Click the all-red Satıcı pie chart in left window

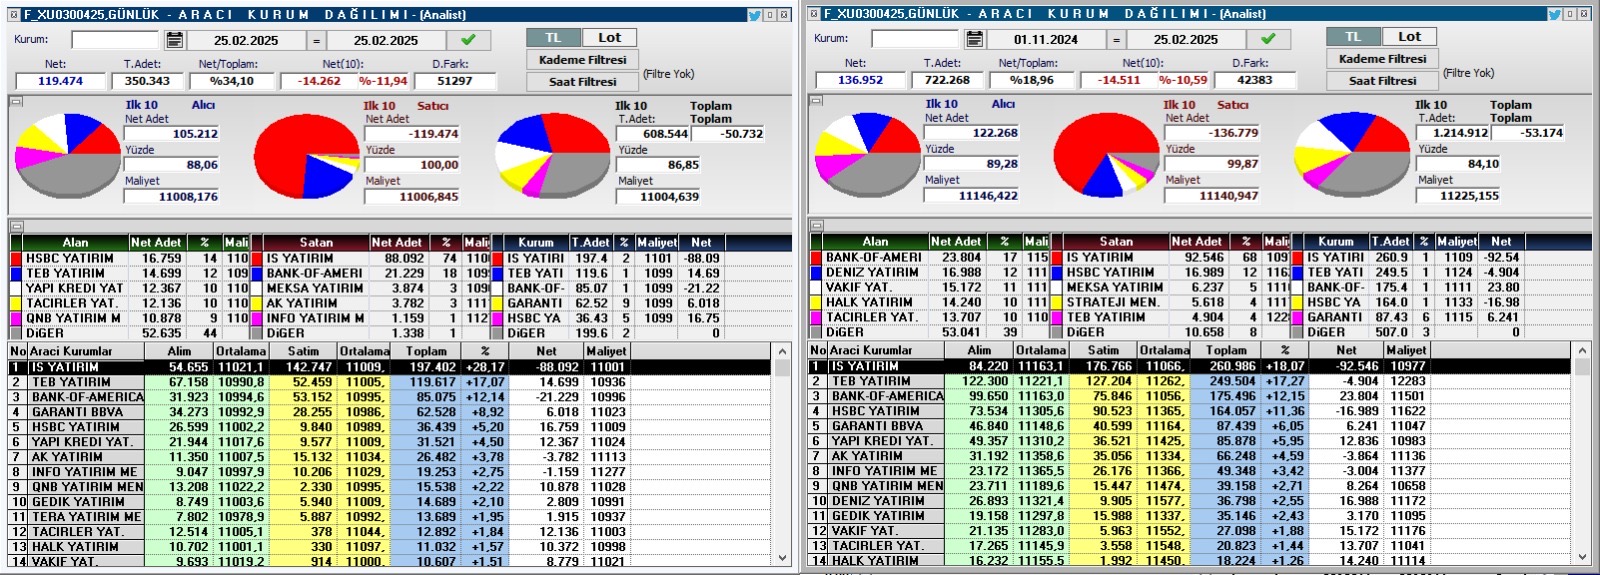pos(306,156)
